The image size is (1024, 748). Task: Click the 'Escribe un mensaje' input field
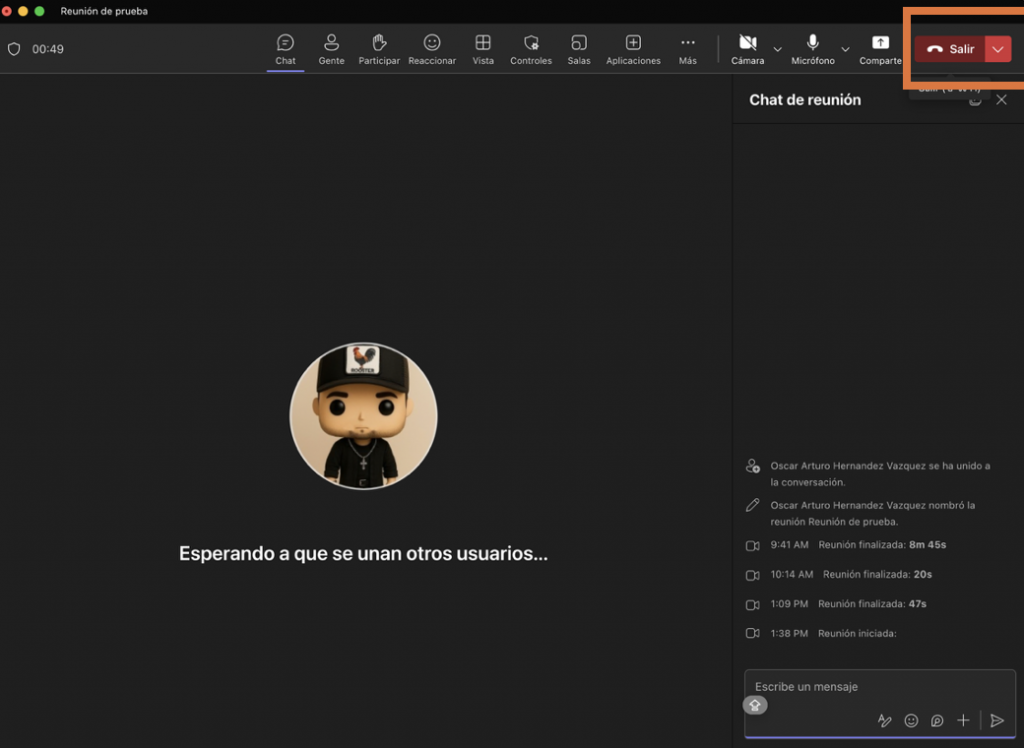pyautogui.click(x=860, y=687)
